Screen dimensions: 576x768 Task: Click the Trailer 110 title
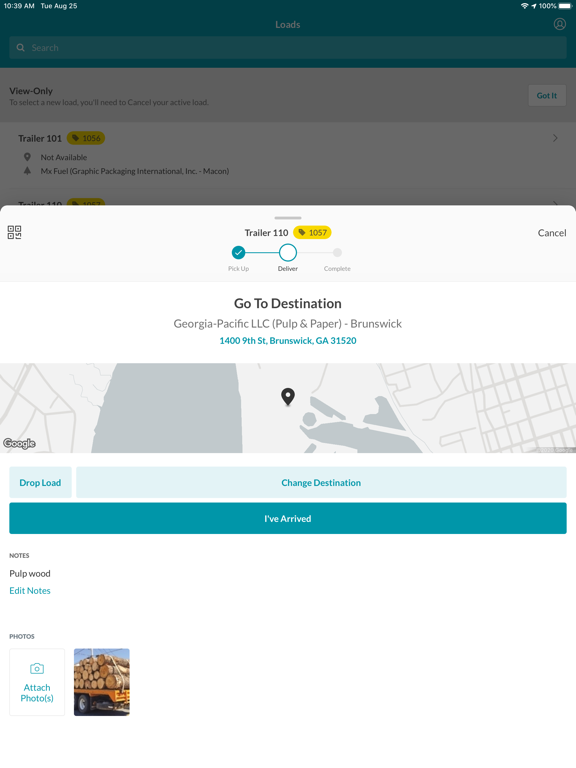(x=266, y=233)
